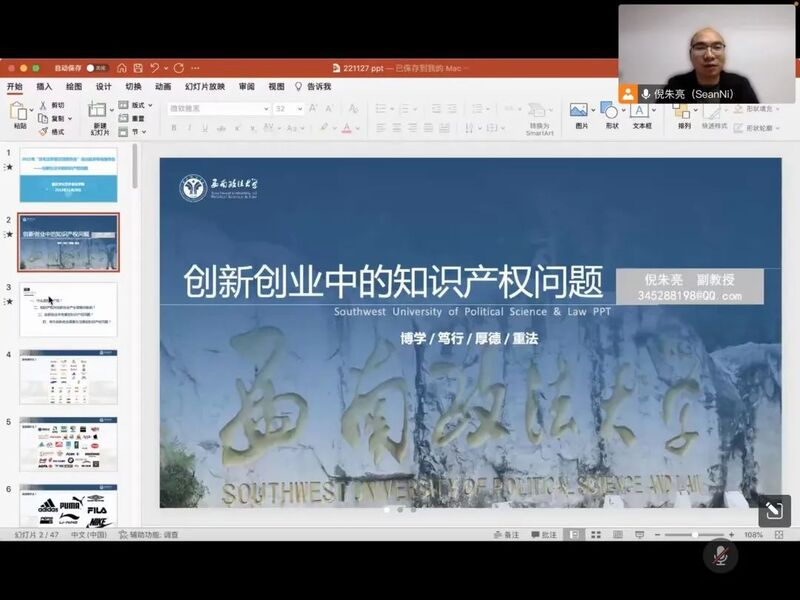Click the Home icon in title bar
Viewport: 800px width, 600px height.
(121, 68)
